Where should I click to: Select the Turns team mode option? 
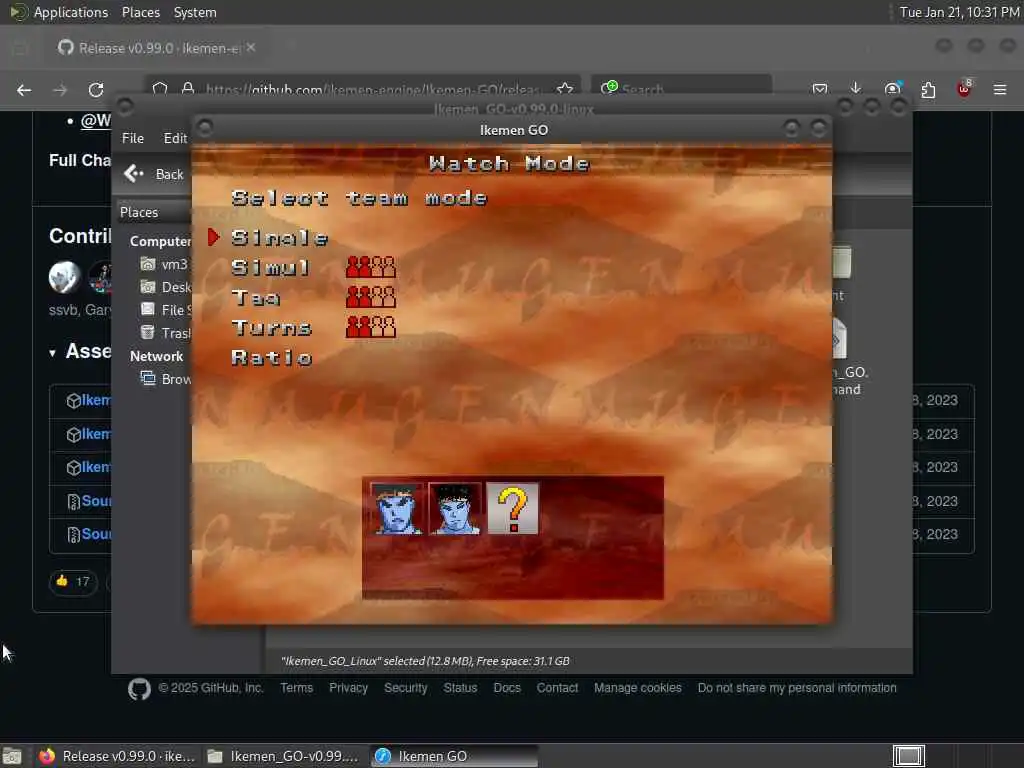[272, 327]
